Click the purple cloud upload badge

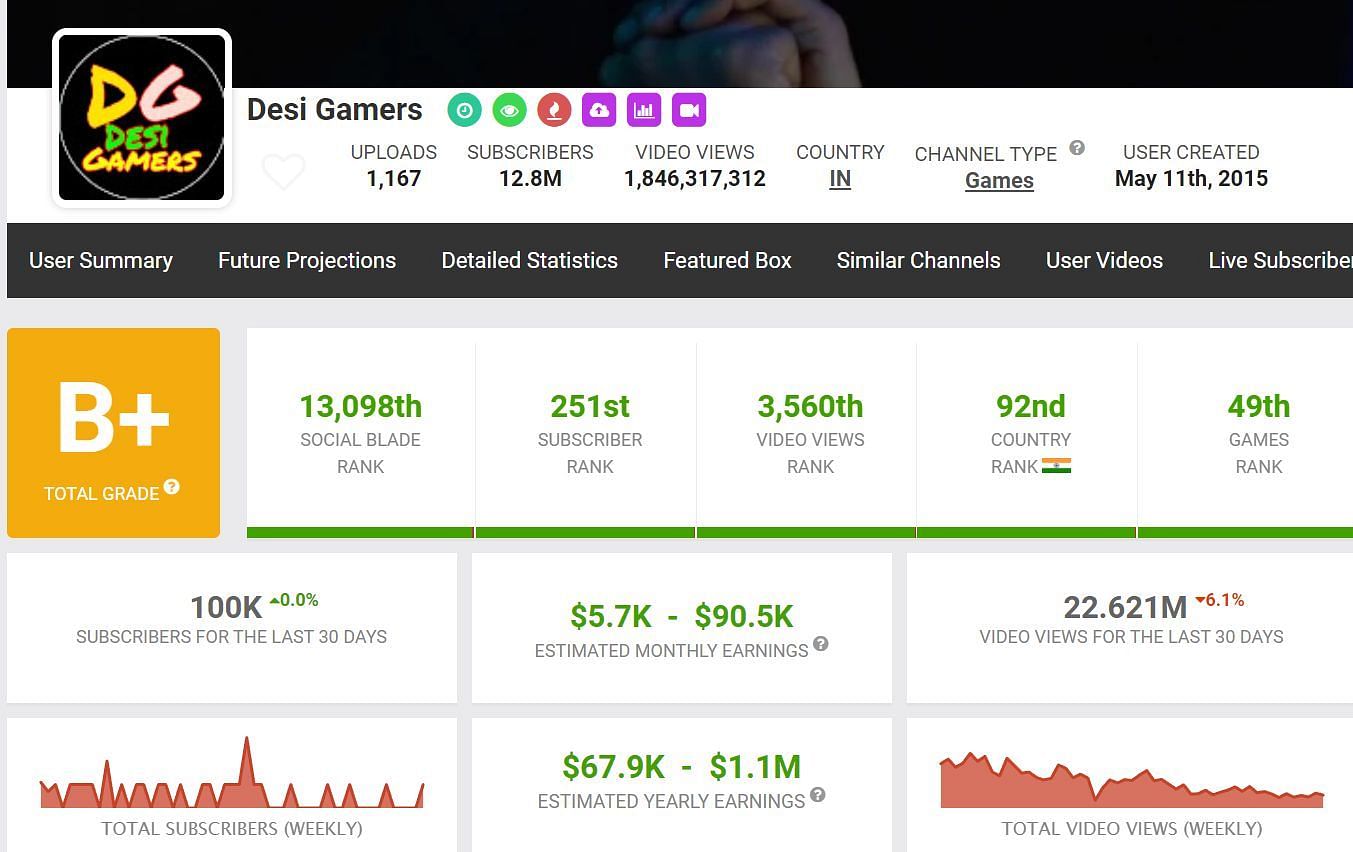tap(599, 110)
